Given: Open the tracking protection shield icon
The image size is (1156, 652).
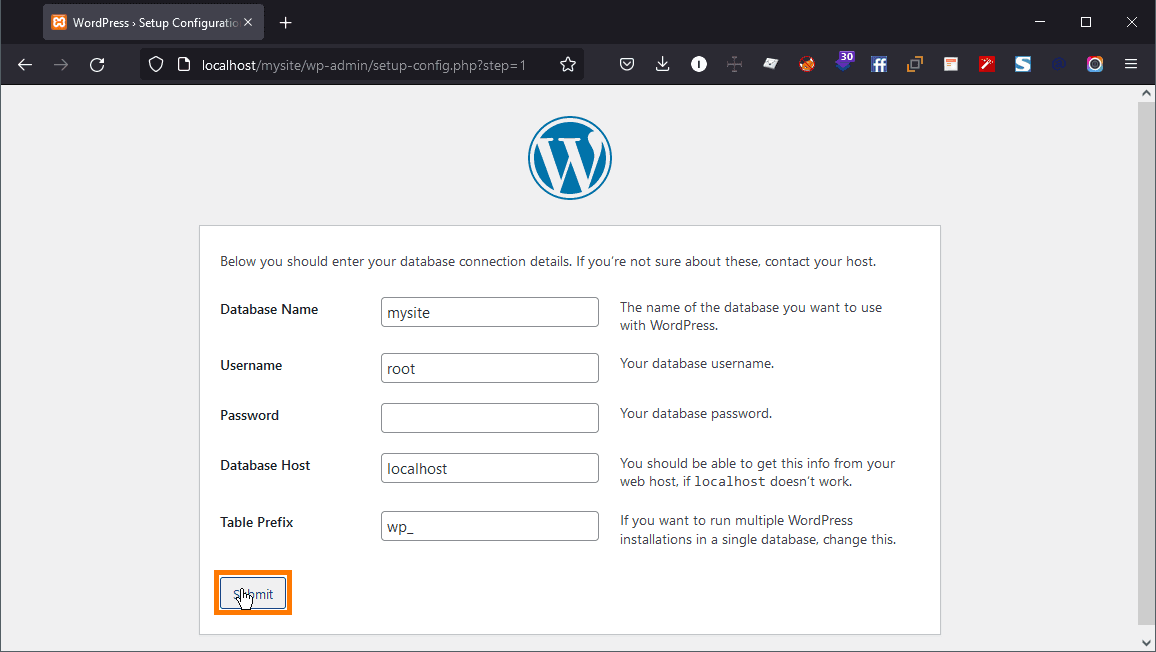Looking at the screenshot, I should point(156,65).
